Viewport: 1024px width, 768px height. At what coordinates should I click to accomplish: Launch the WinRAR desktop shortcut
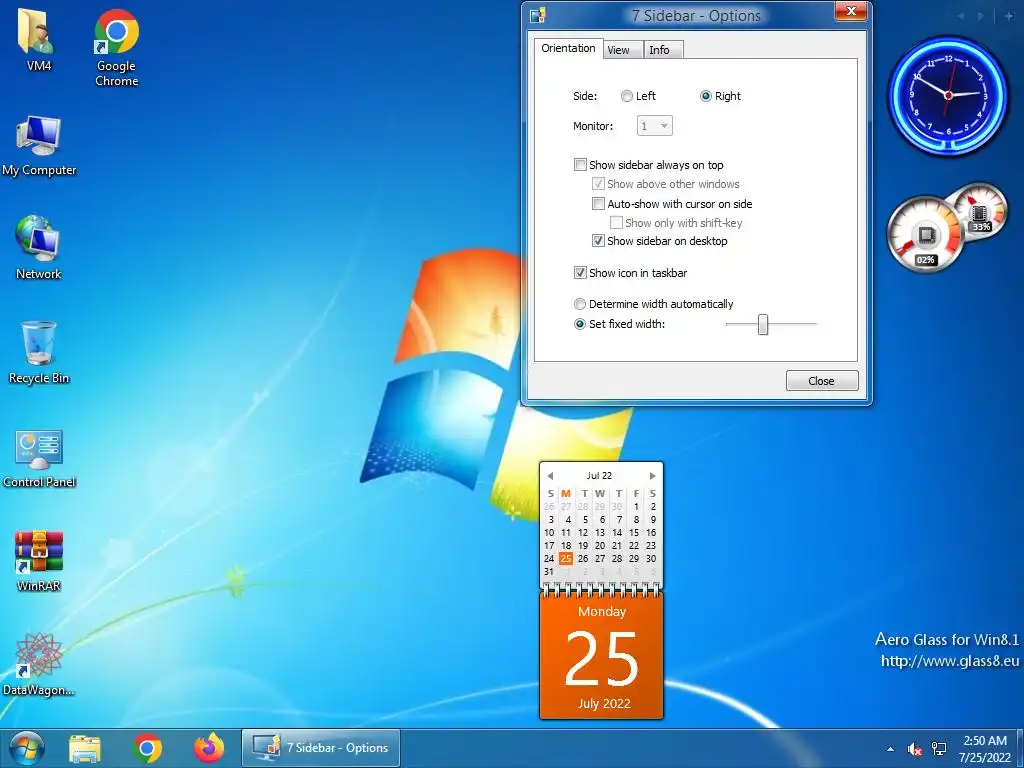pos(39,560)
